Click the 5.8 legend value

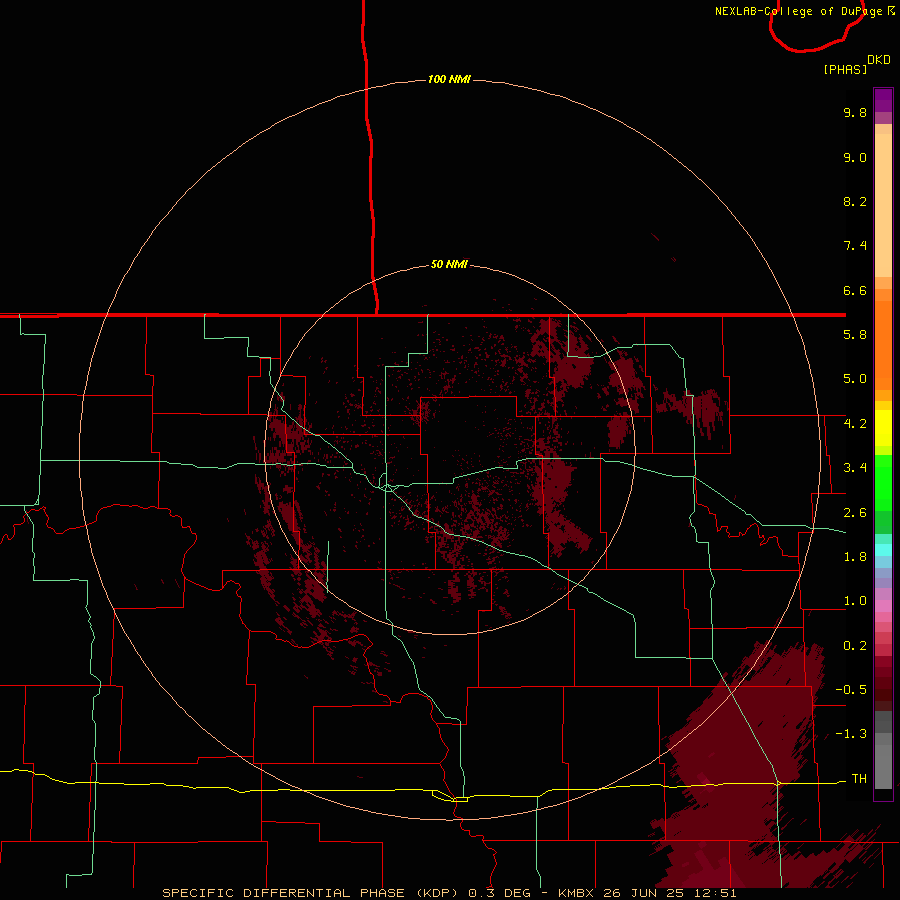point(855,335)
